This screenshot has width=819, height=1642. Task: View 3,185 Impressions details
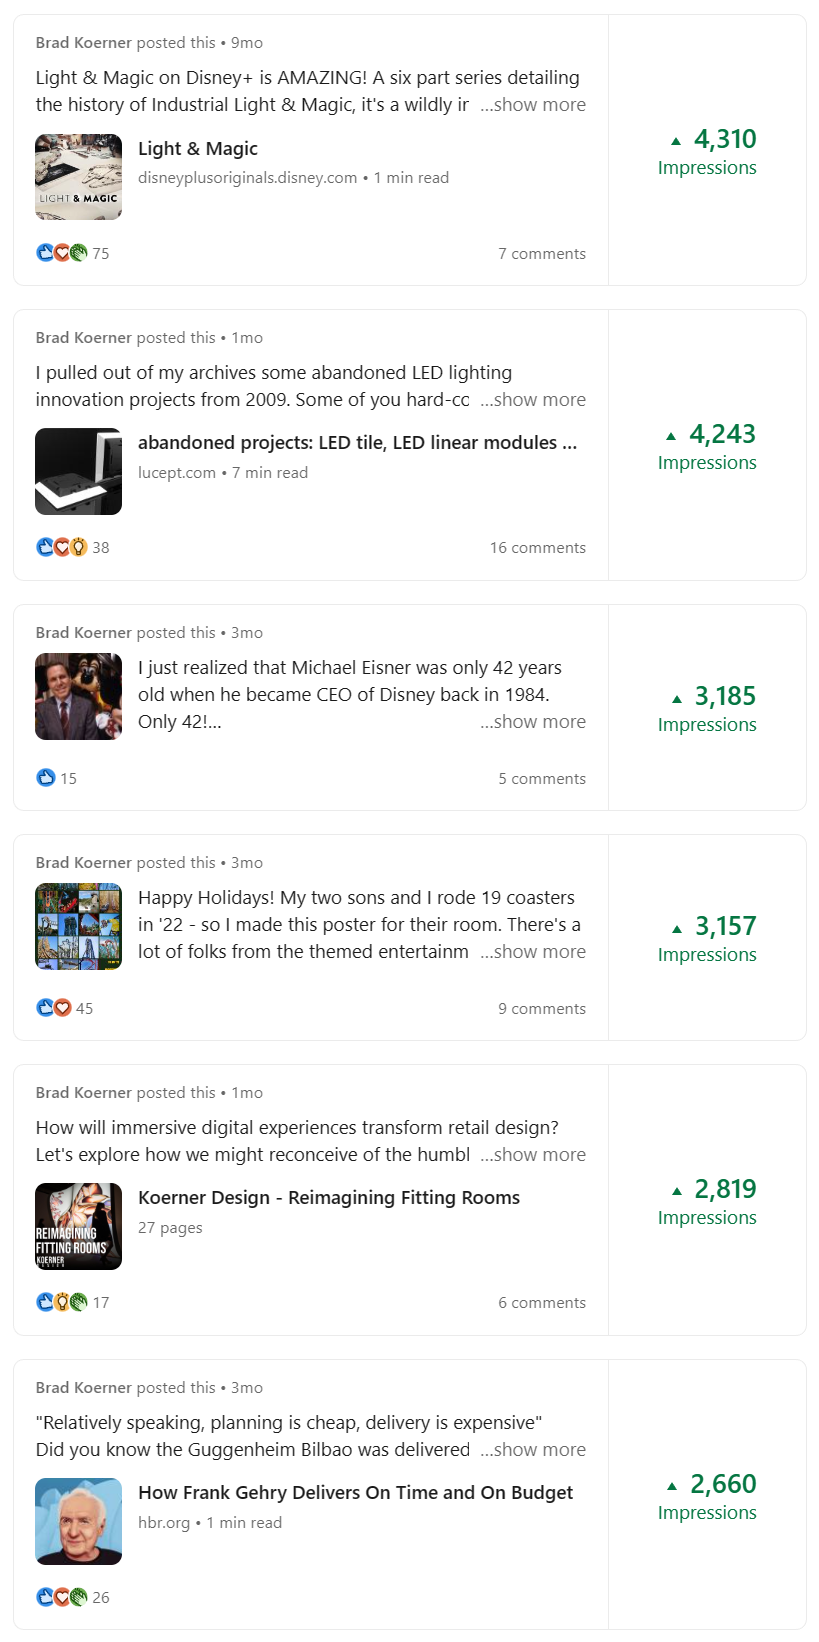(x=707, y=708)
